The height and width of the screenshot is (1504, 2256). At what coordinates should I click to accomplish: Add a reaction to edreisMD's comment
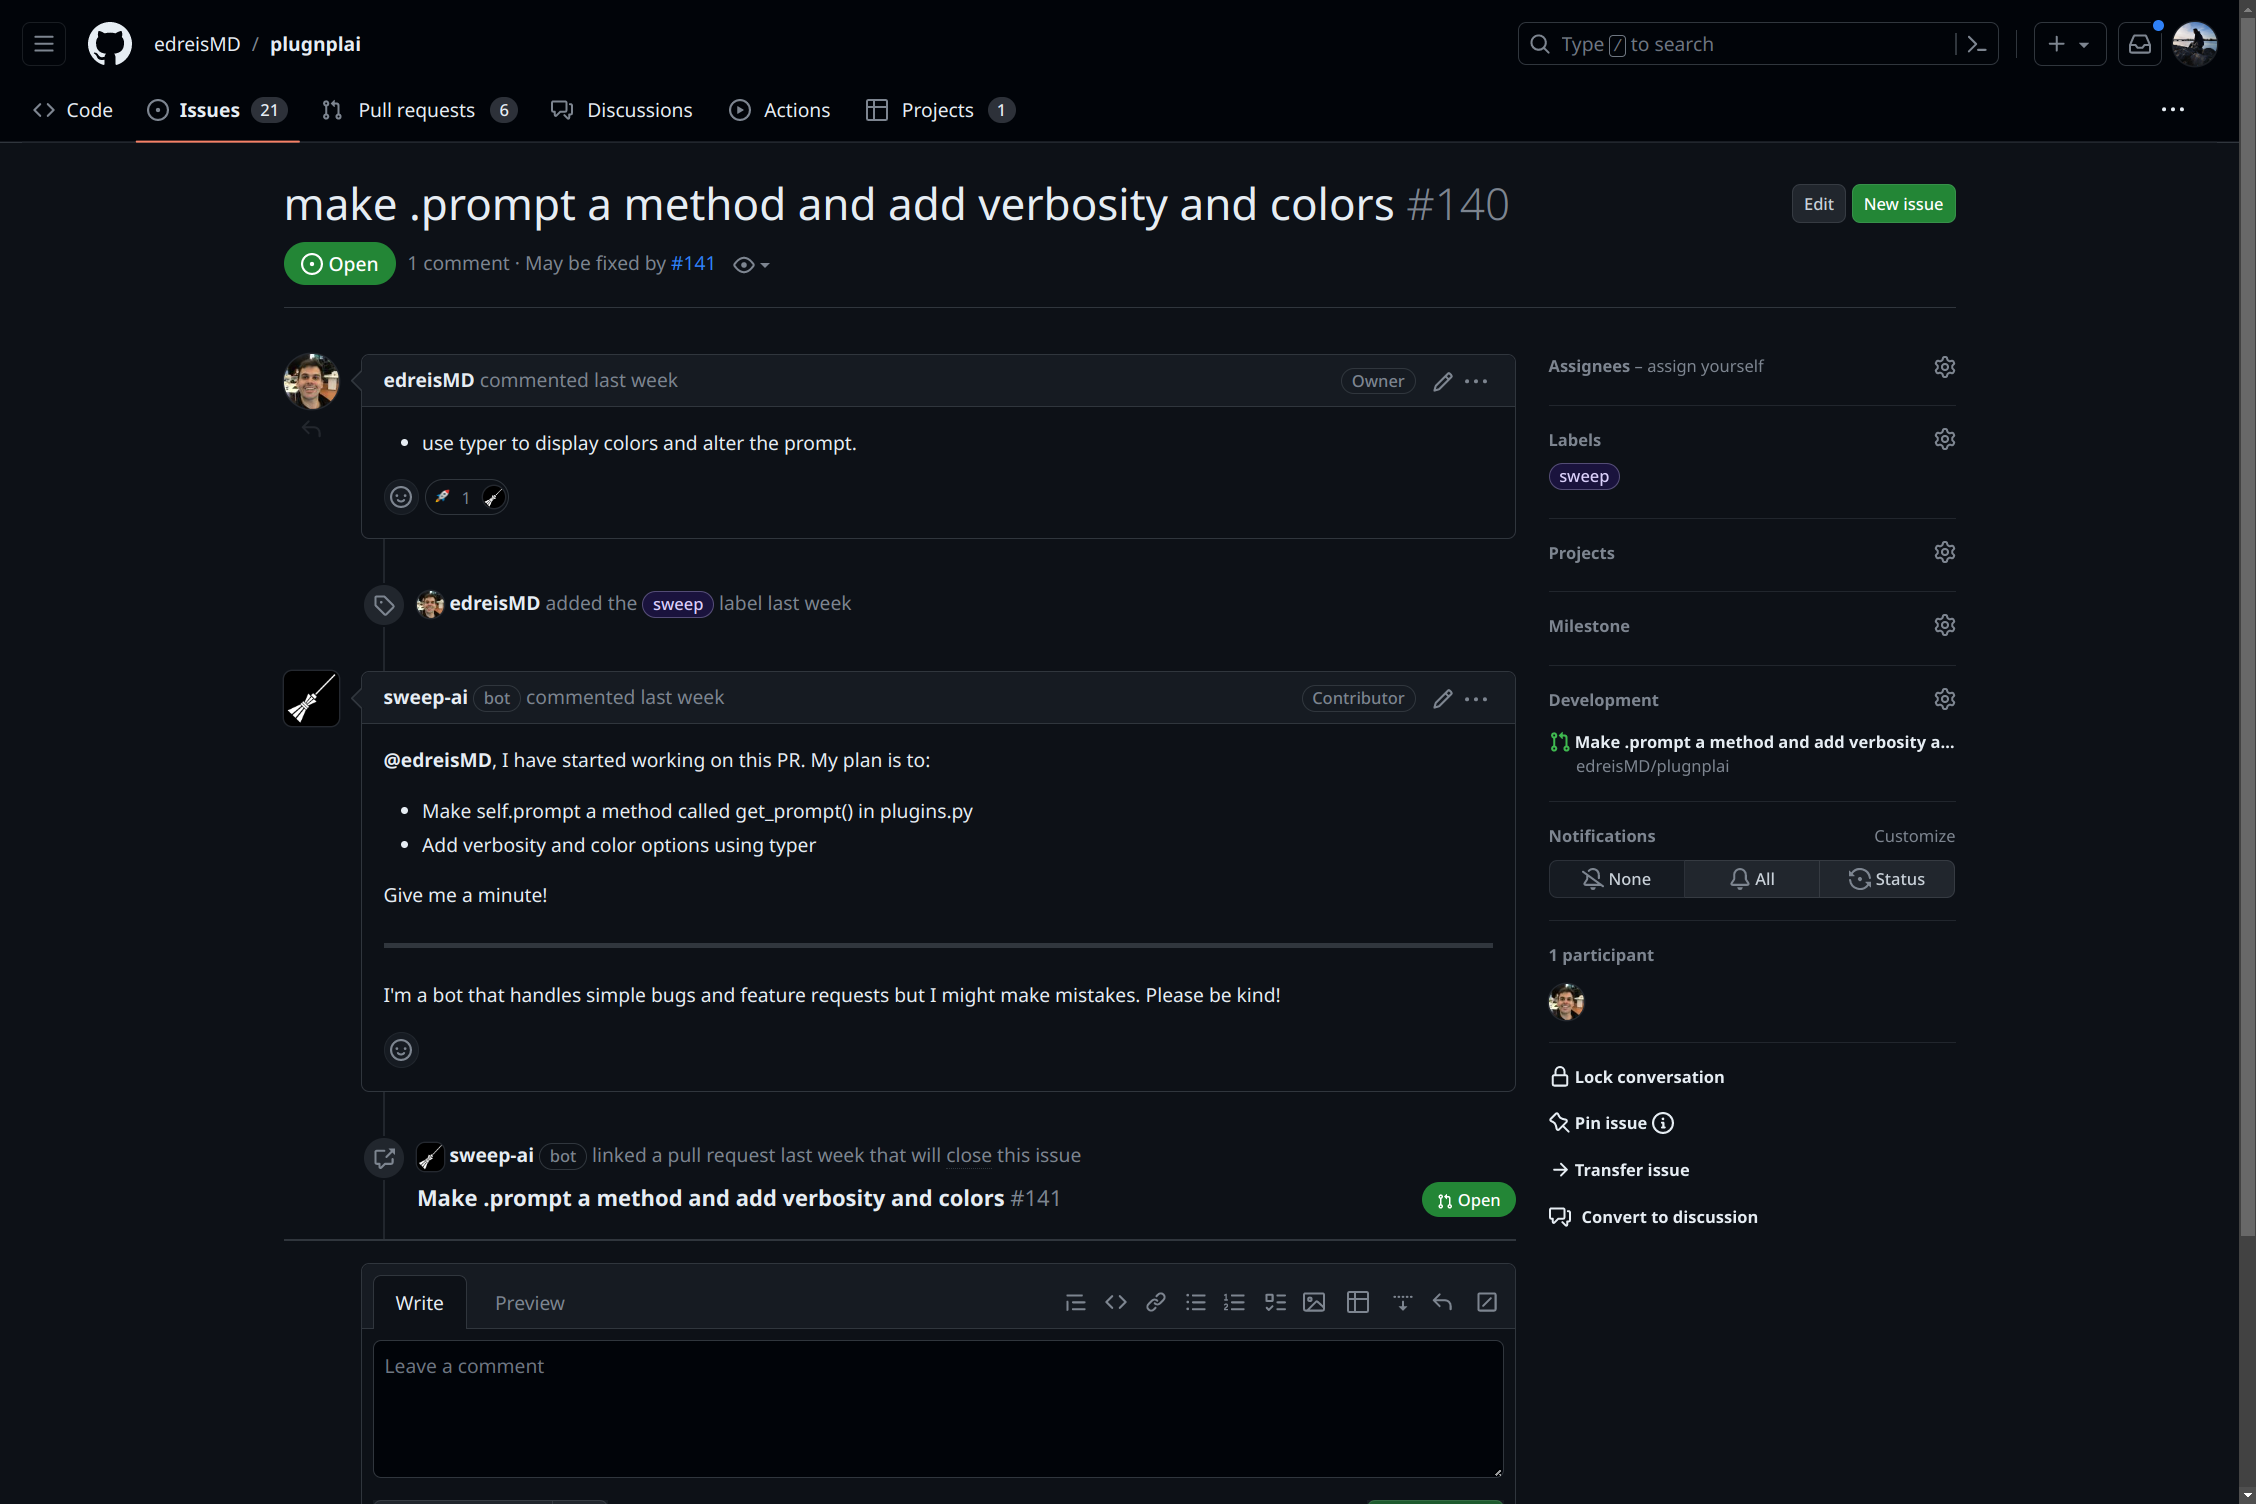[401, 497]
